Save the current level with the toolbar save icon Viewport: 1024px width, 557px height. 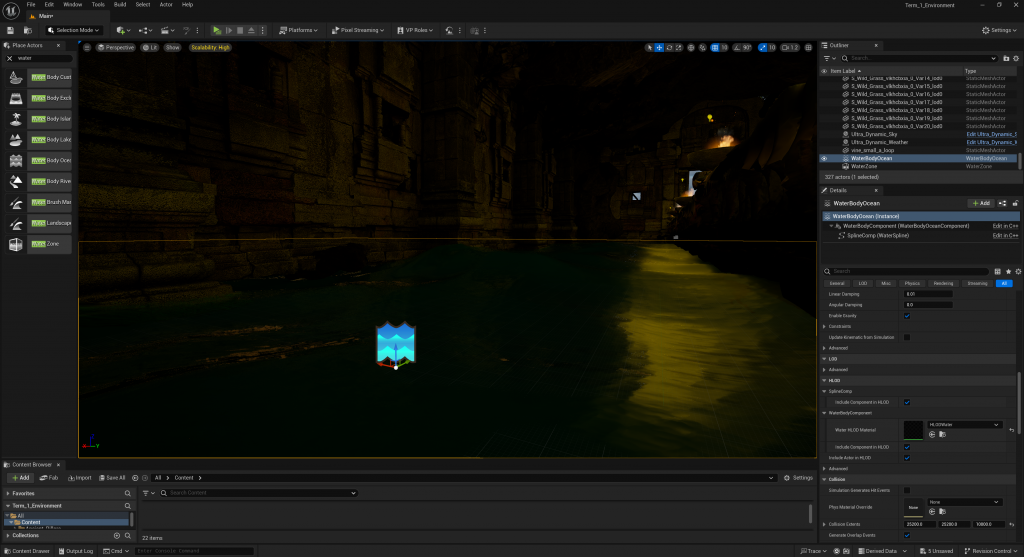[x=10, y=30]
